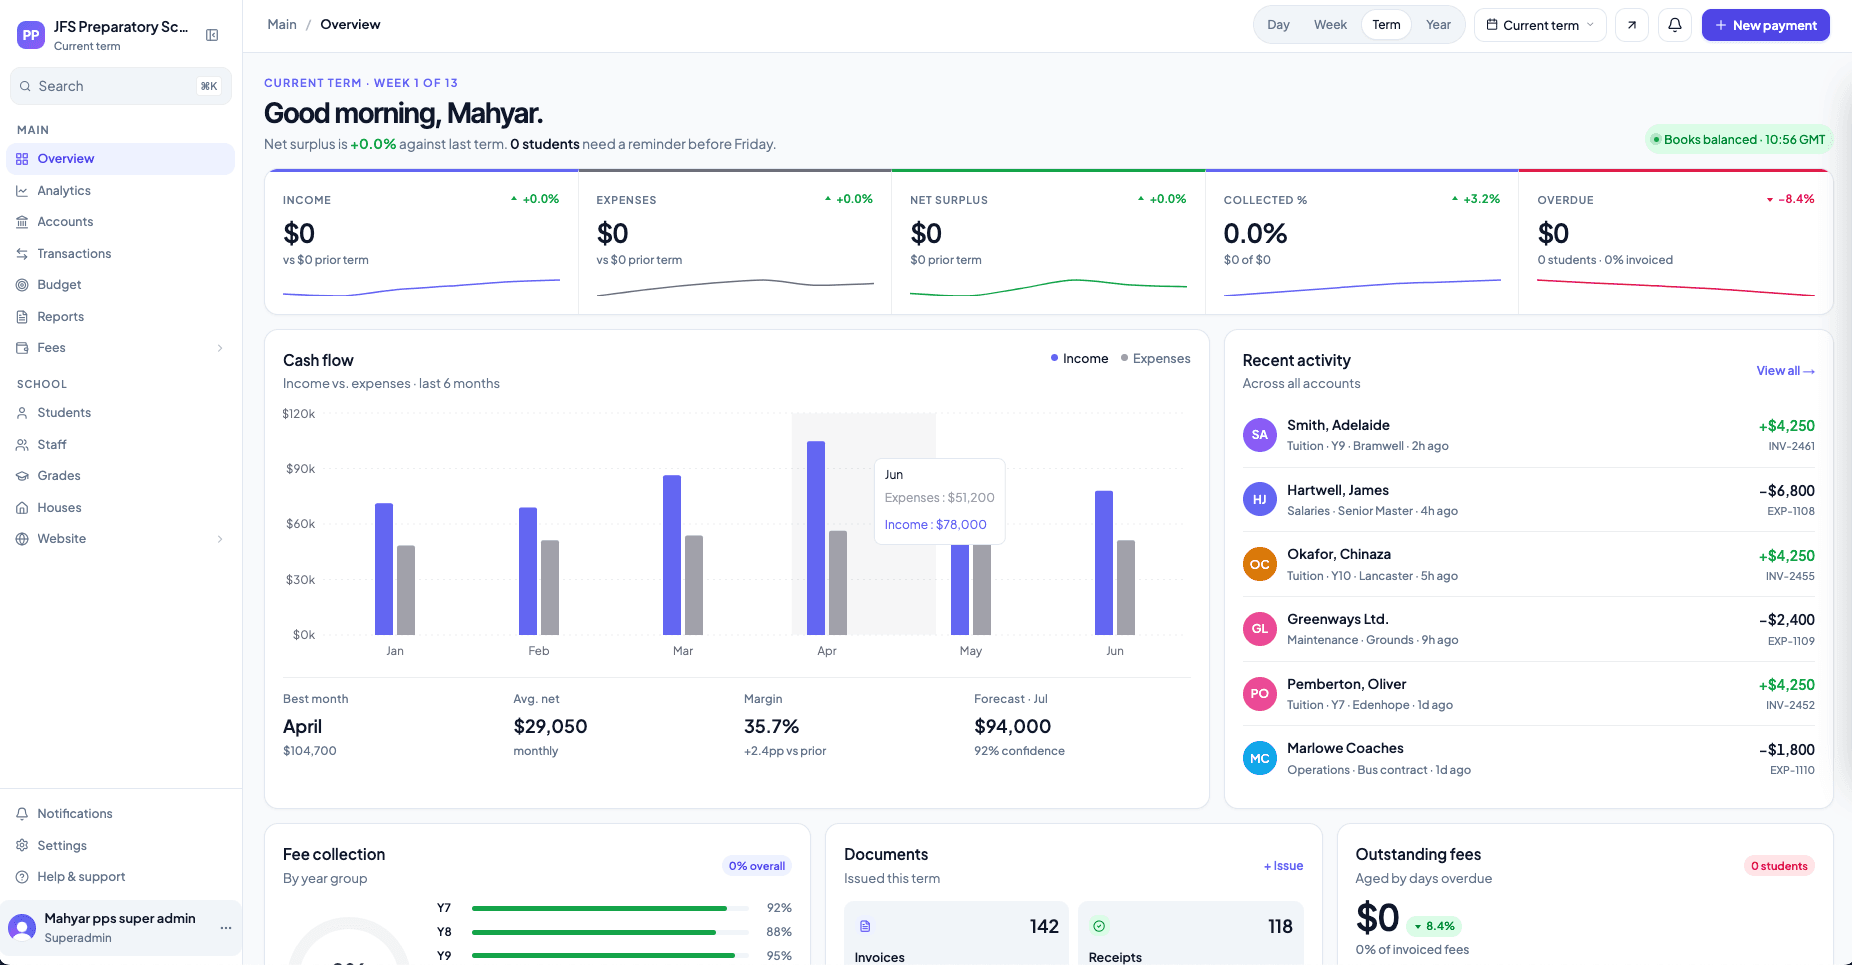Click the Books balanced status badge
1852x965 pixels.
1739,140
